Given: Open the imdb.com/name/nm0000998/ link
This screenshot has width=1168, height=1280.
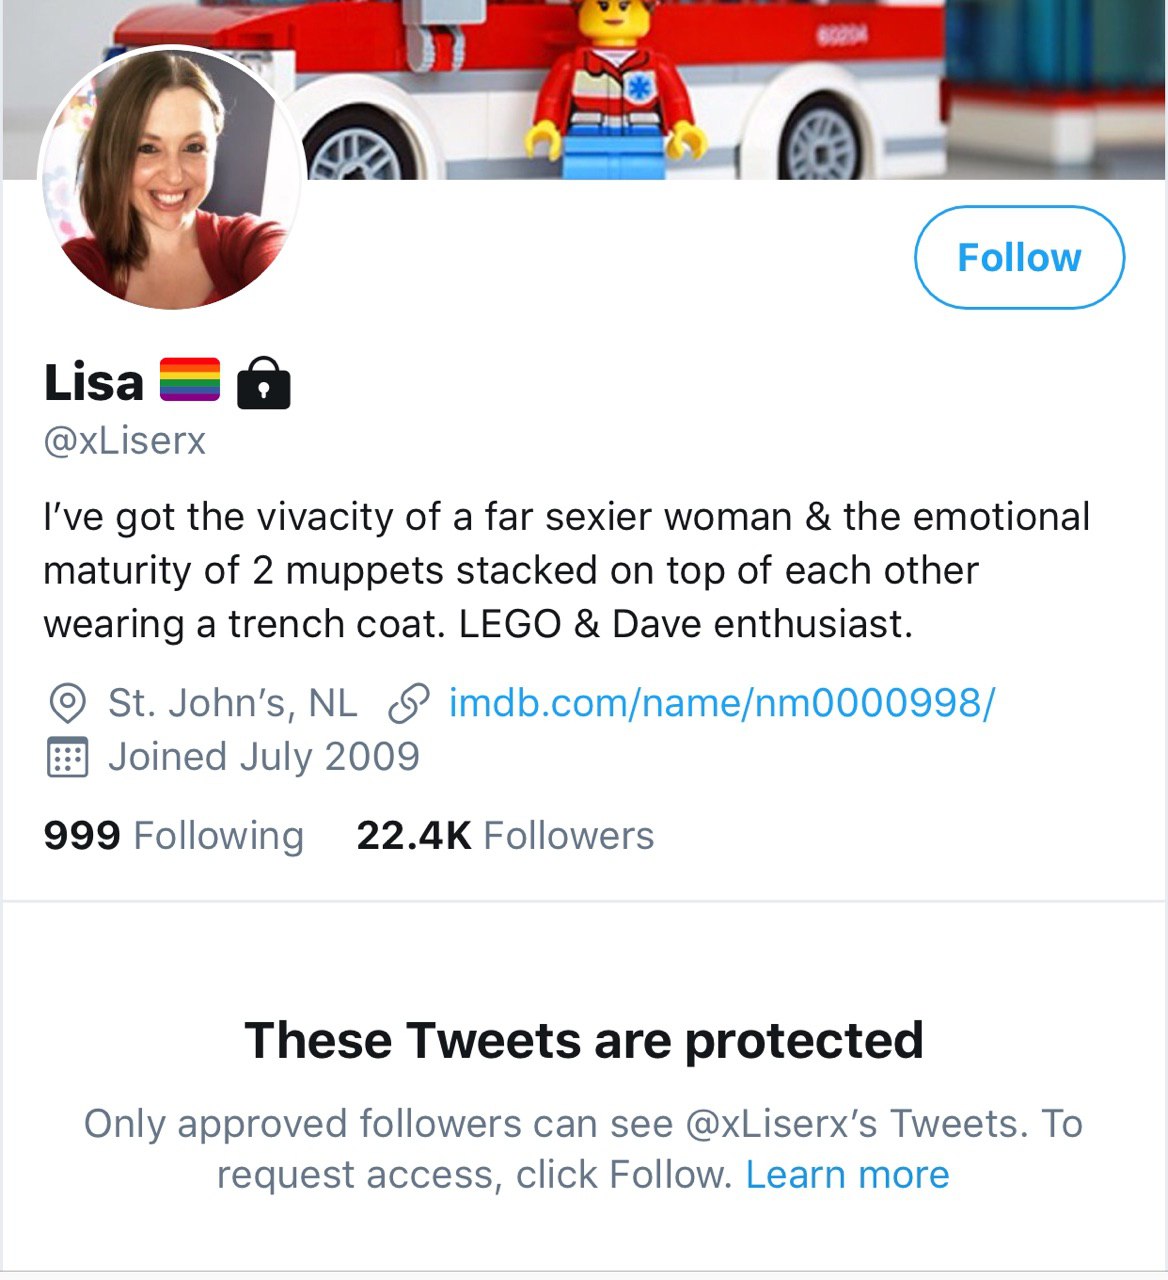Looking at the screenshot, I should [x=721, y=703].
